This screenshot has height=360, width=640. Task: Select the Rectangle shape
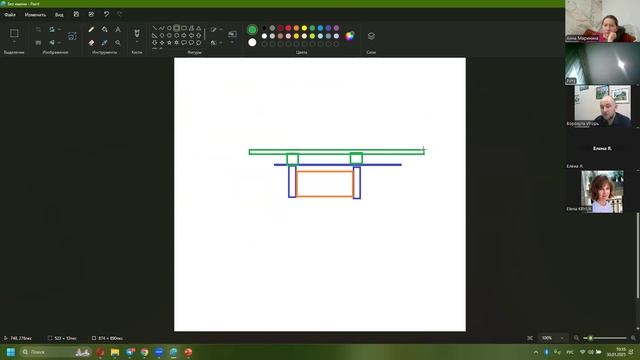[177, 28]
